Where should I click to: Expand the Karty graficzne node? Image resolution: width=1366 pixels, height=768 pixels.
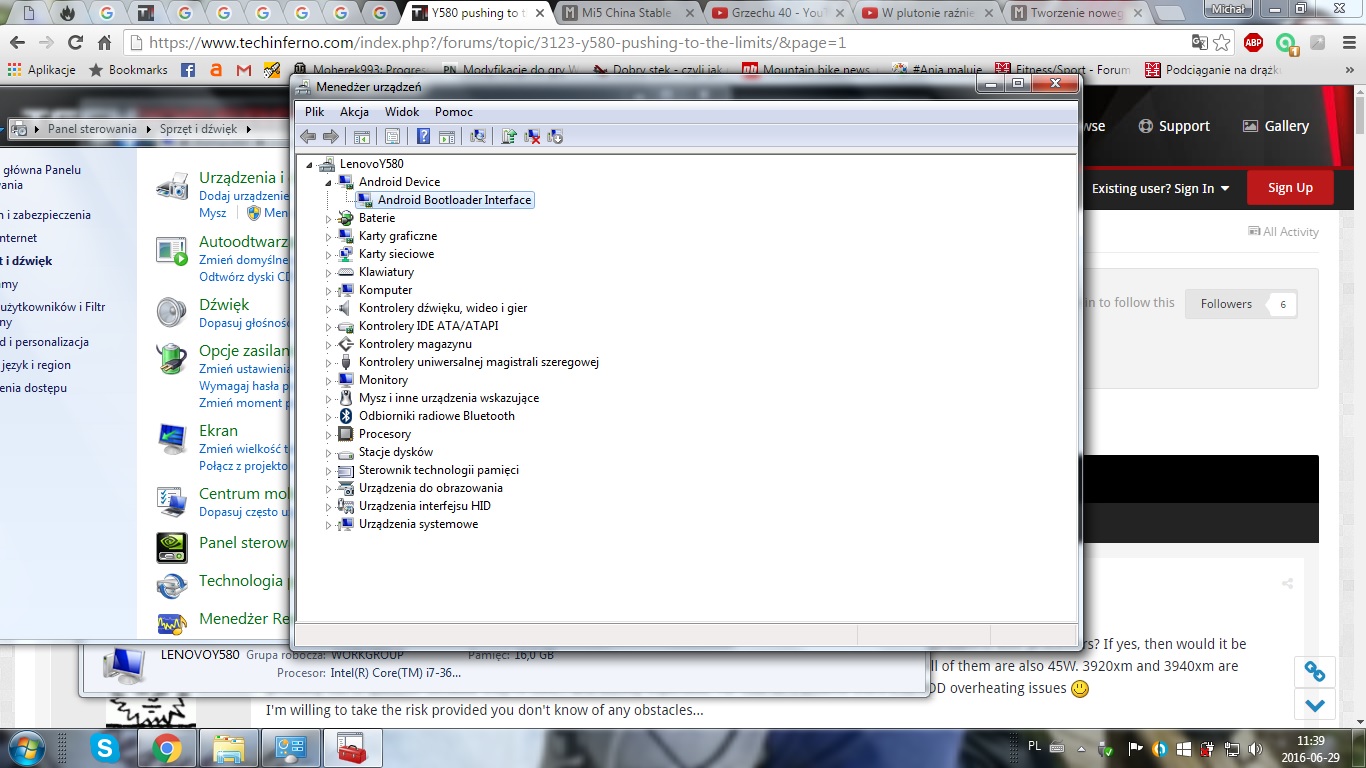(x=328, y=237)
